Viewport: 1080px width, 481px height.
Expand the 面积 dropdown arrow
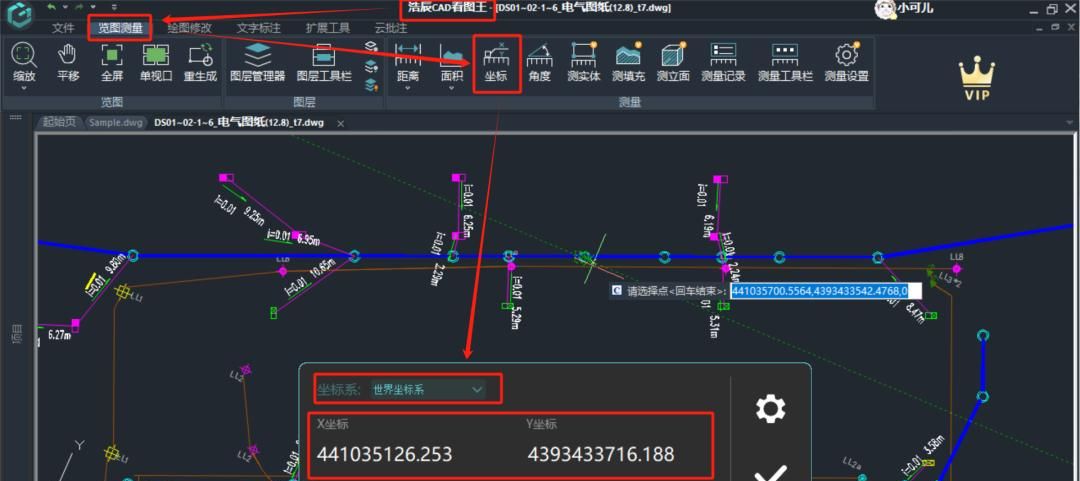[452, 88]
